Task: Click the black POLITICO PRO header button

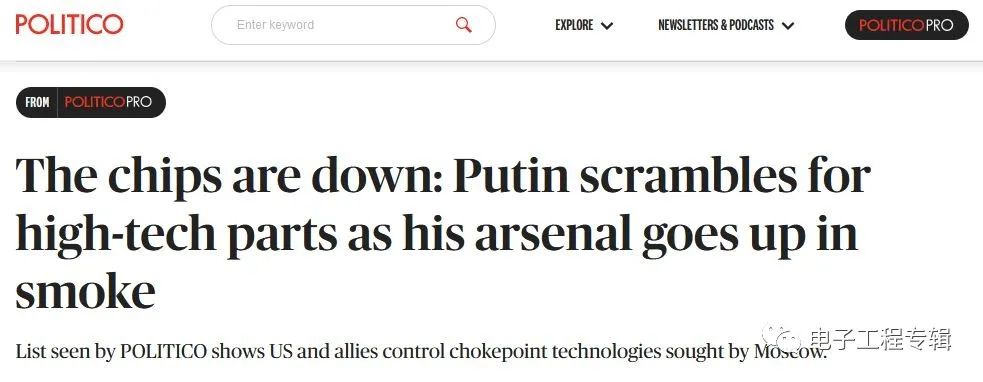Action: 907,25
